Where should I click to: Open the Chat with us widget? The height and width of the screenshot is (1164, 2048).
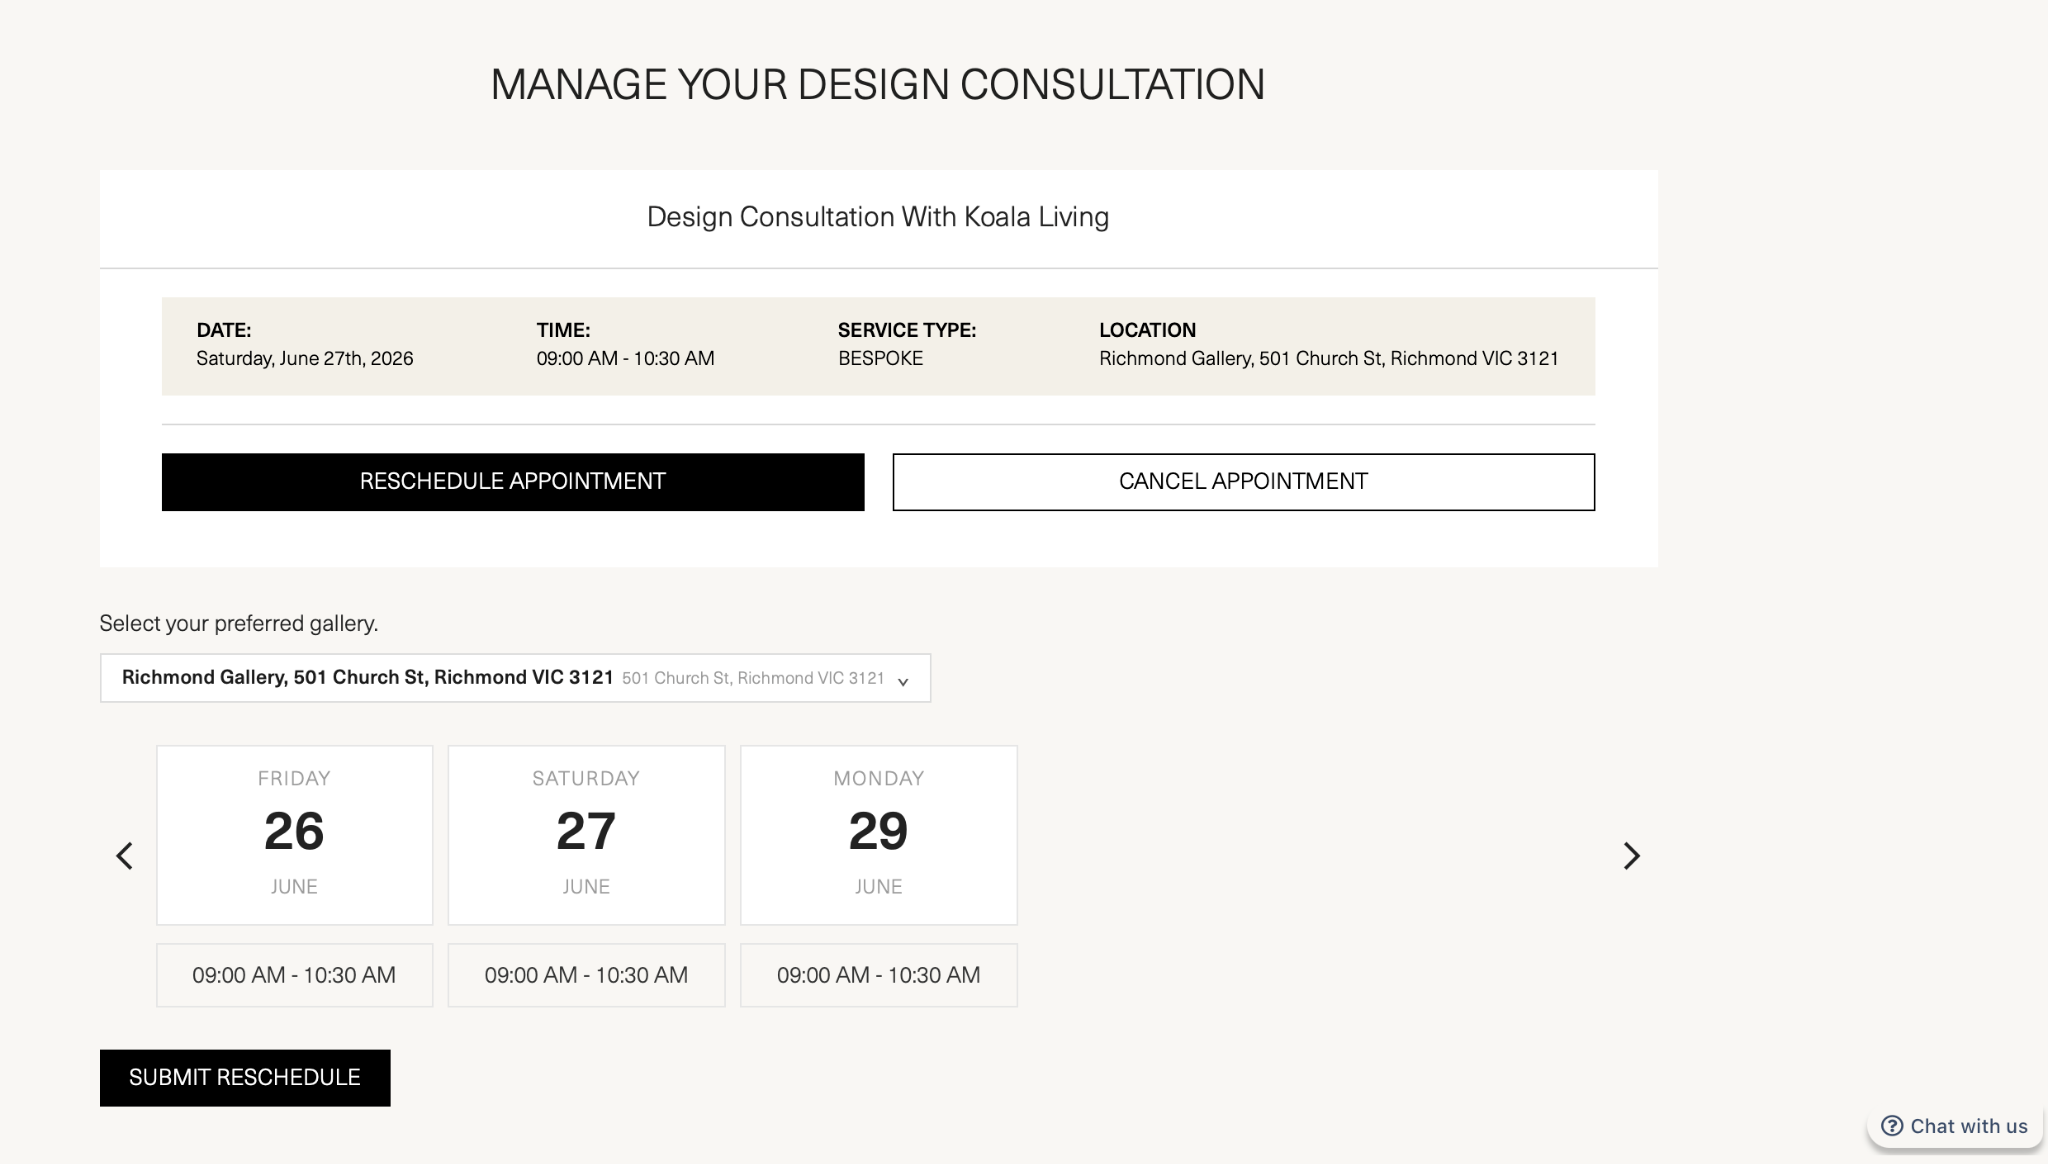[x=1954, y=1126]
